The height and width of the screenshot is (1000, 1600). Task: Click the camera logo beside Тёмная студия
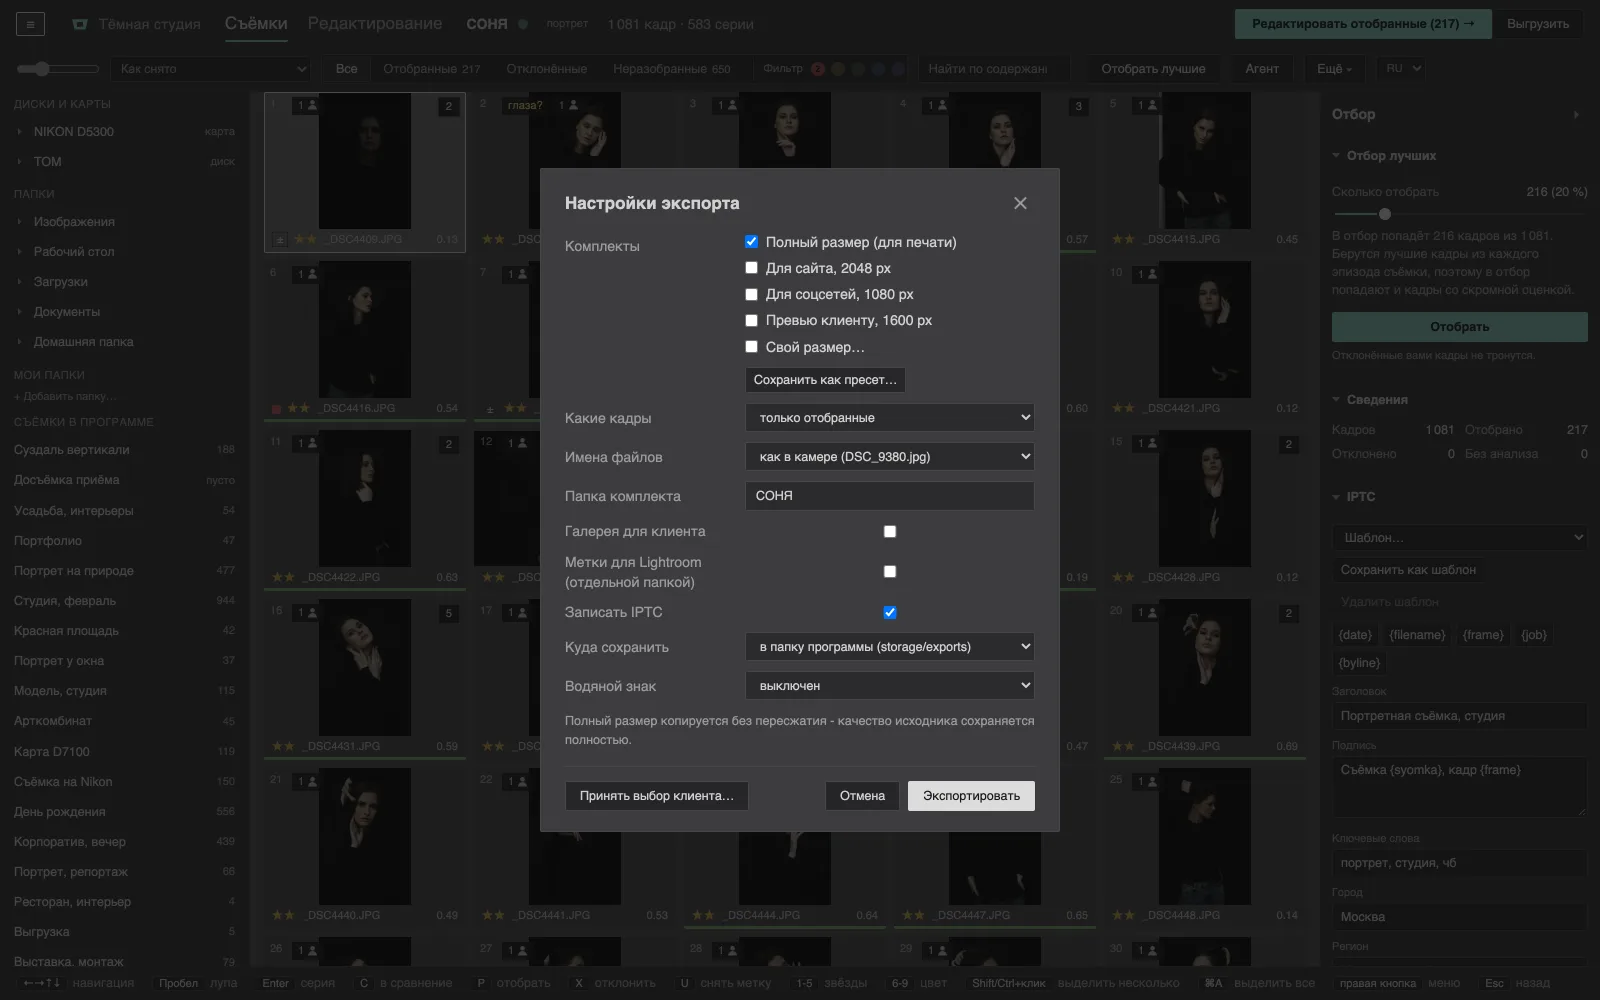[80, 24]
